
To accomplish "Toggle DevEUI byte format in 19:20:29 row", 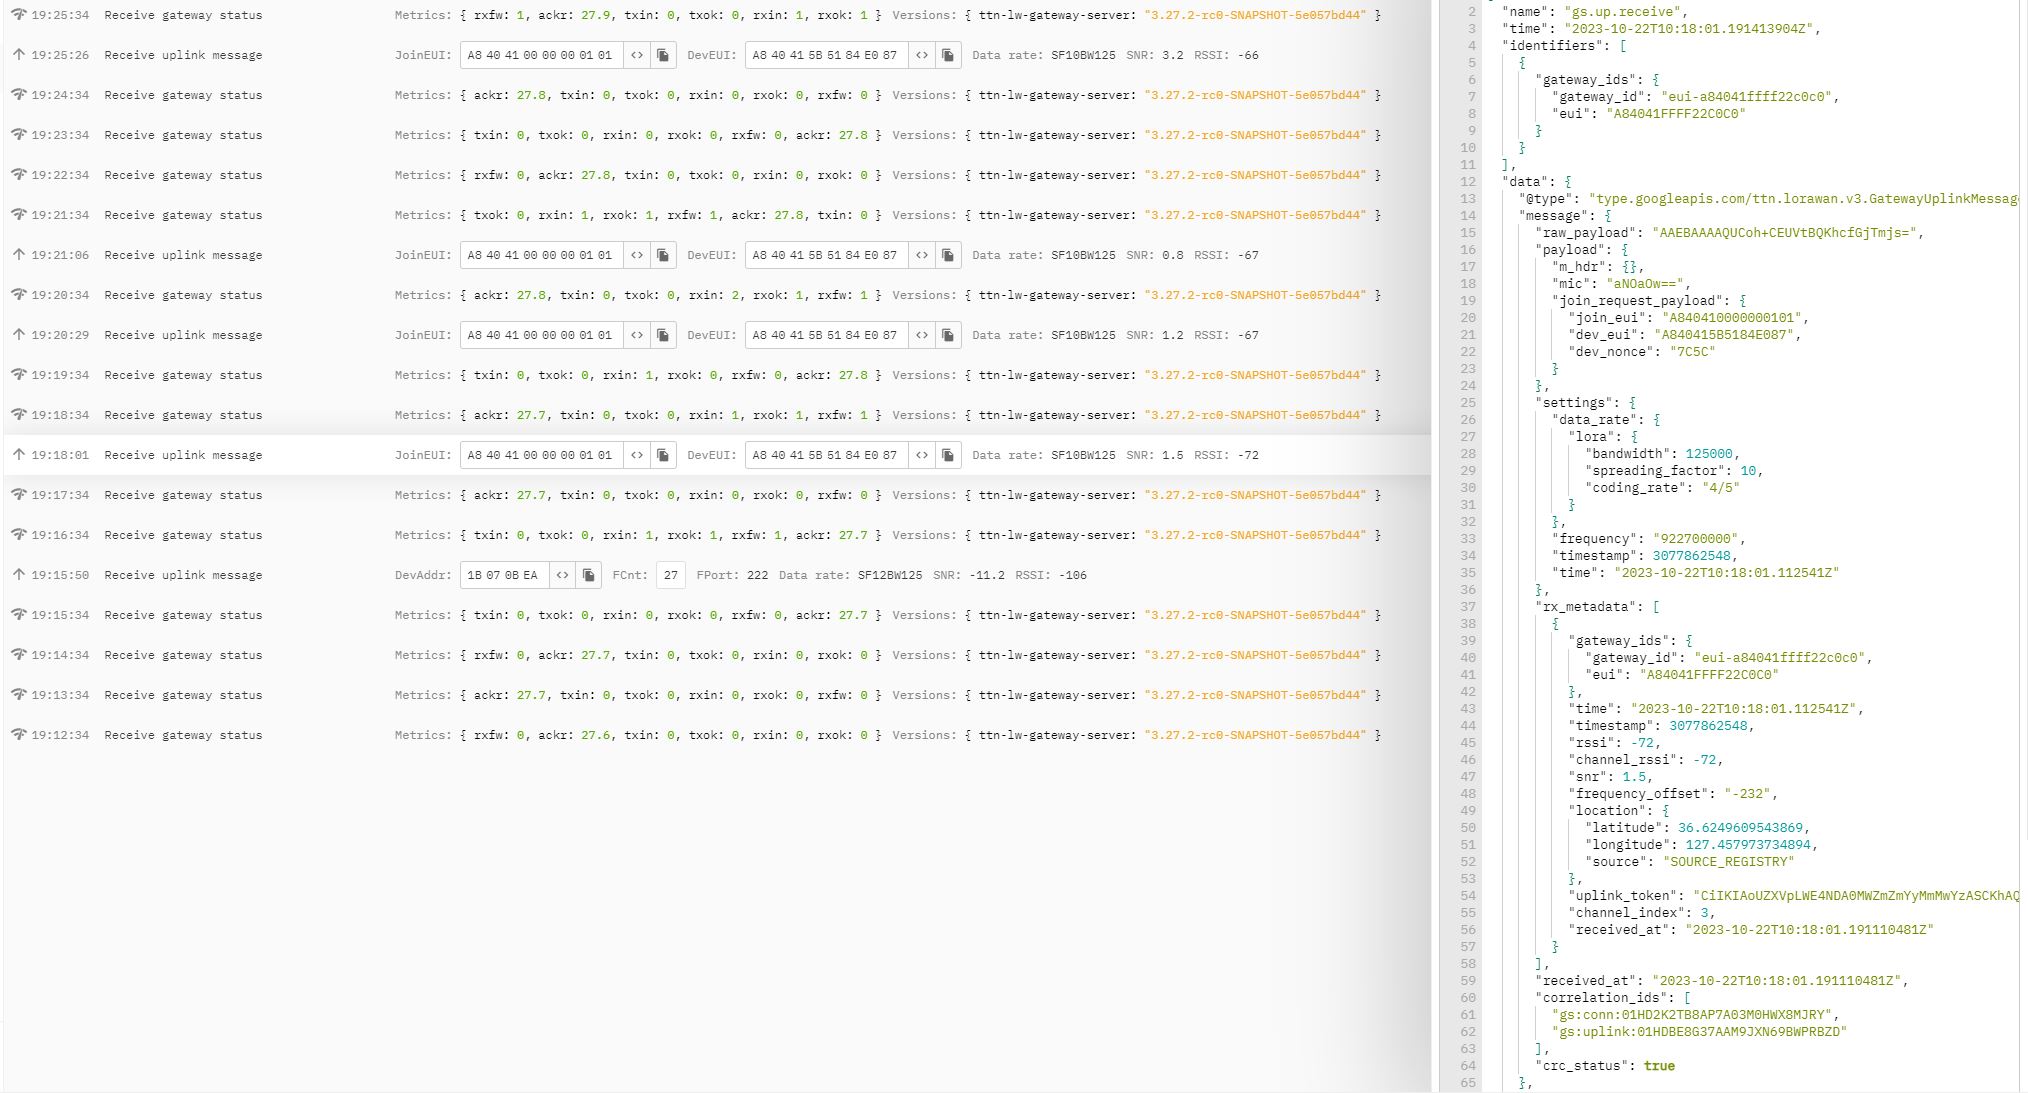I will pos(922,335).
